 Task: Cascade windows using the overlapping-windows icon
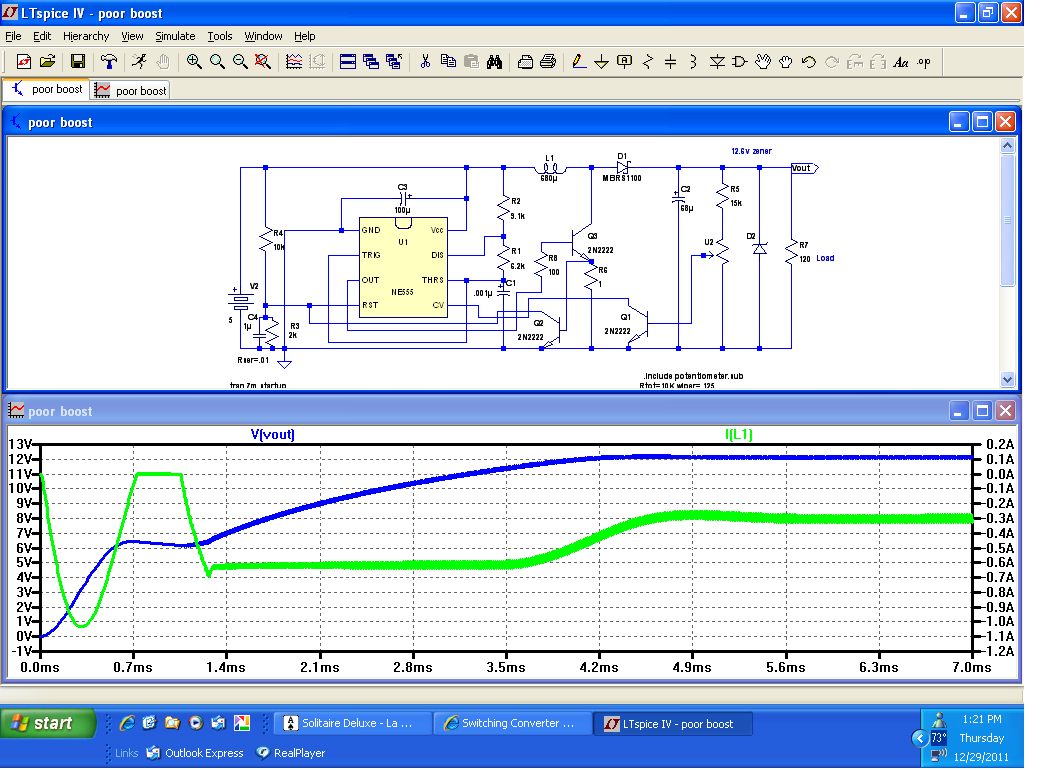[371, 62]
